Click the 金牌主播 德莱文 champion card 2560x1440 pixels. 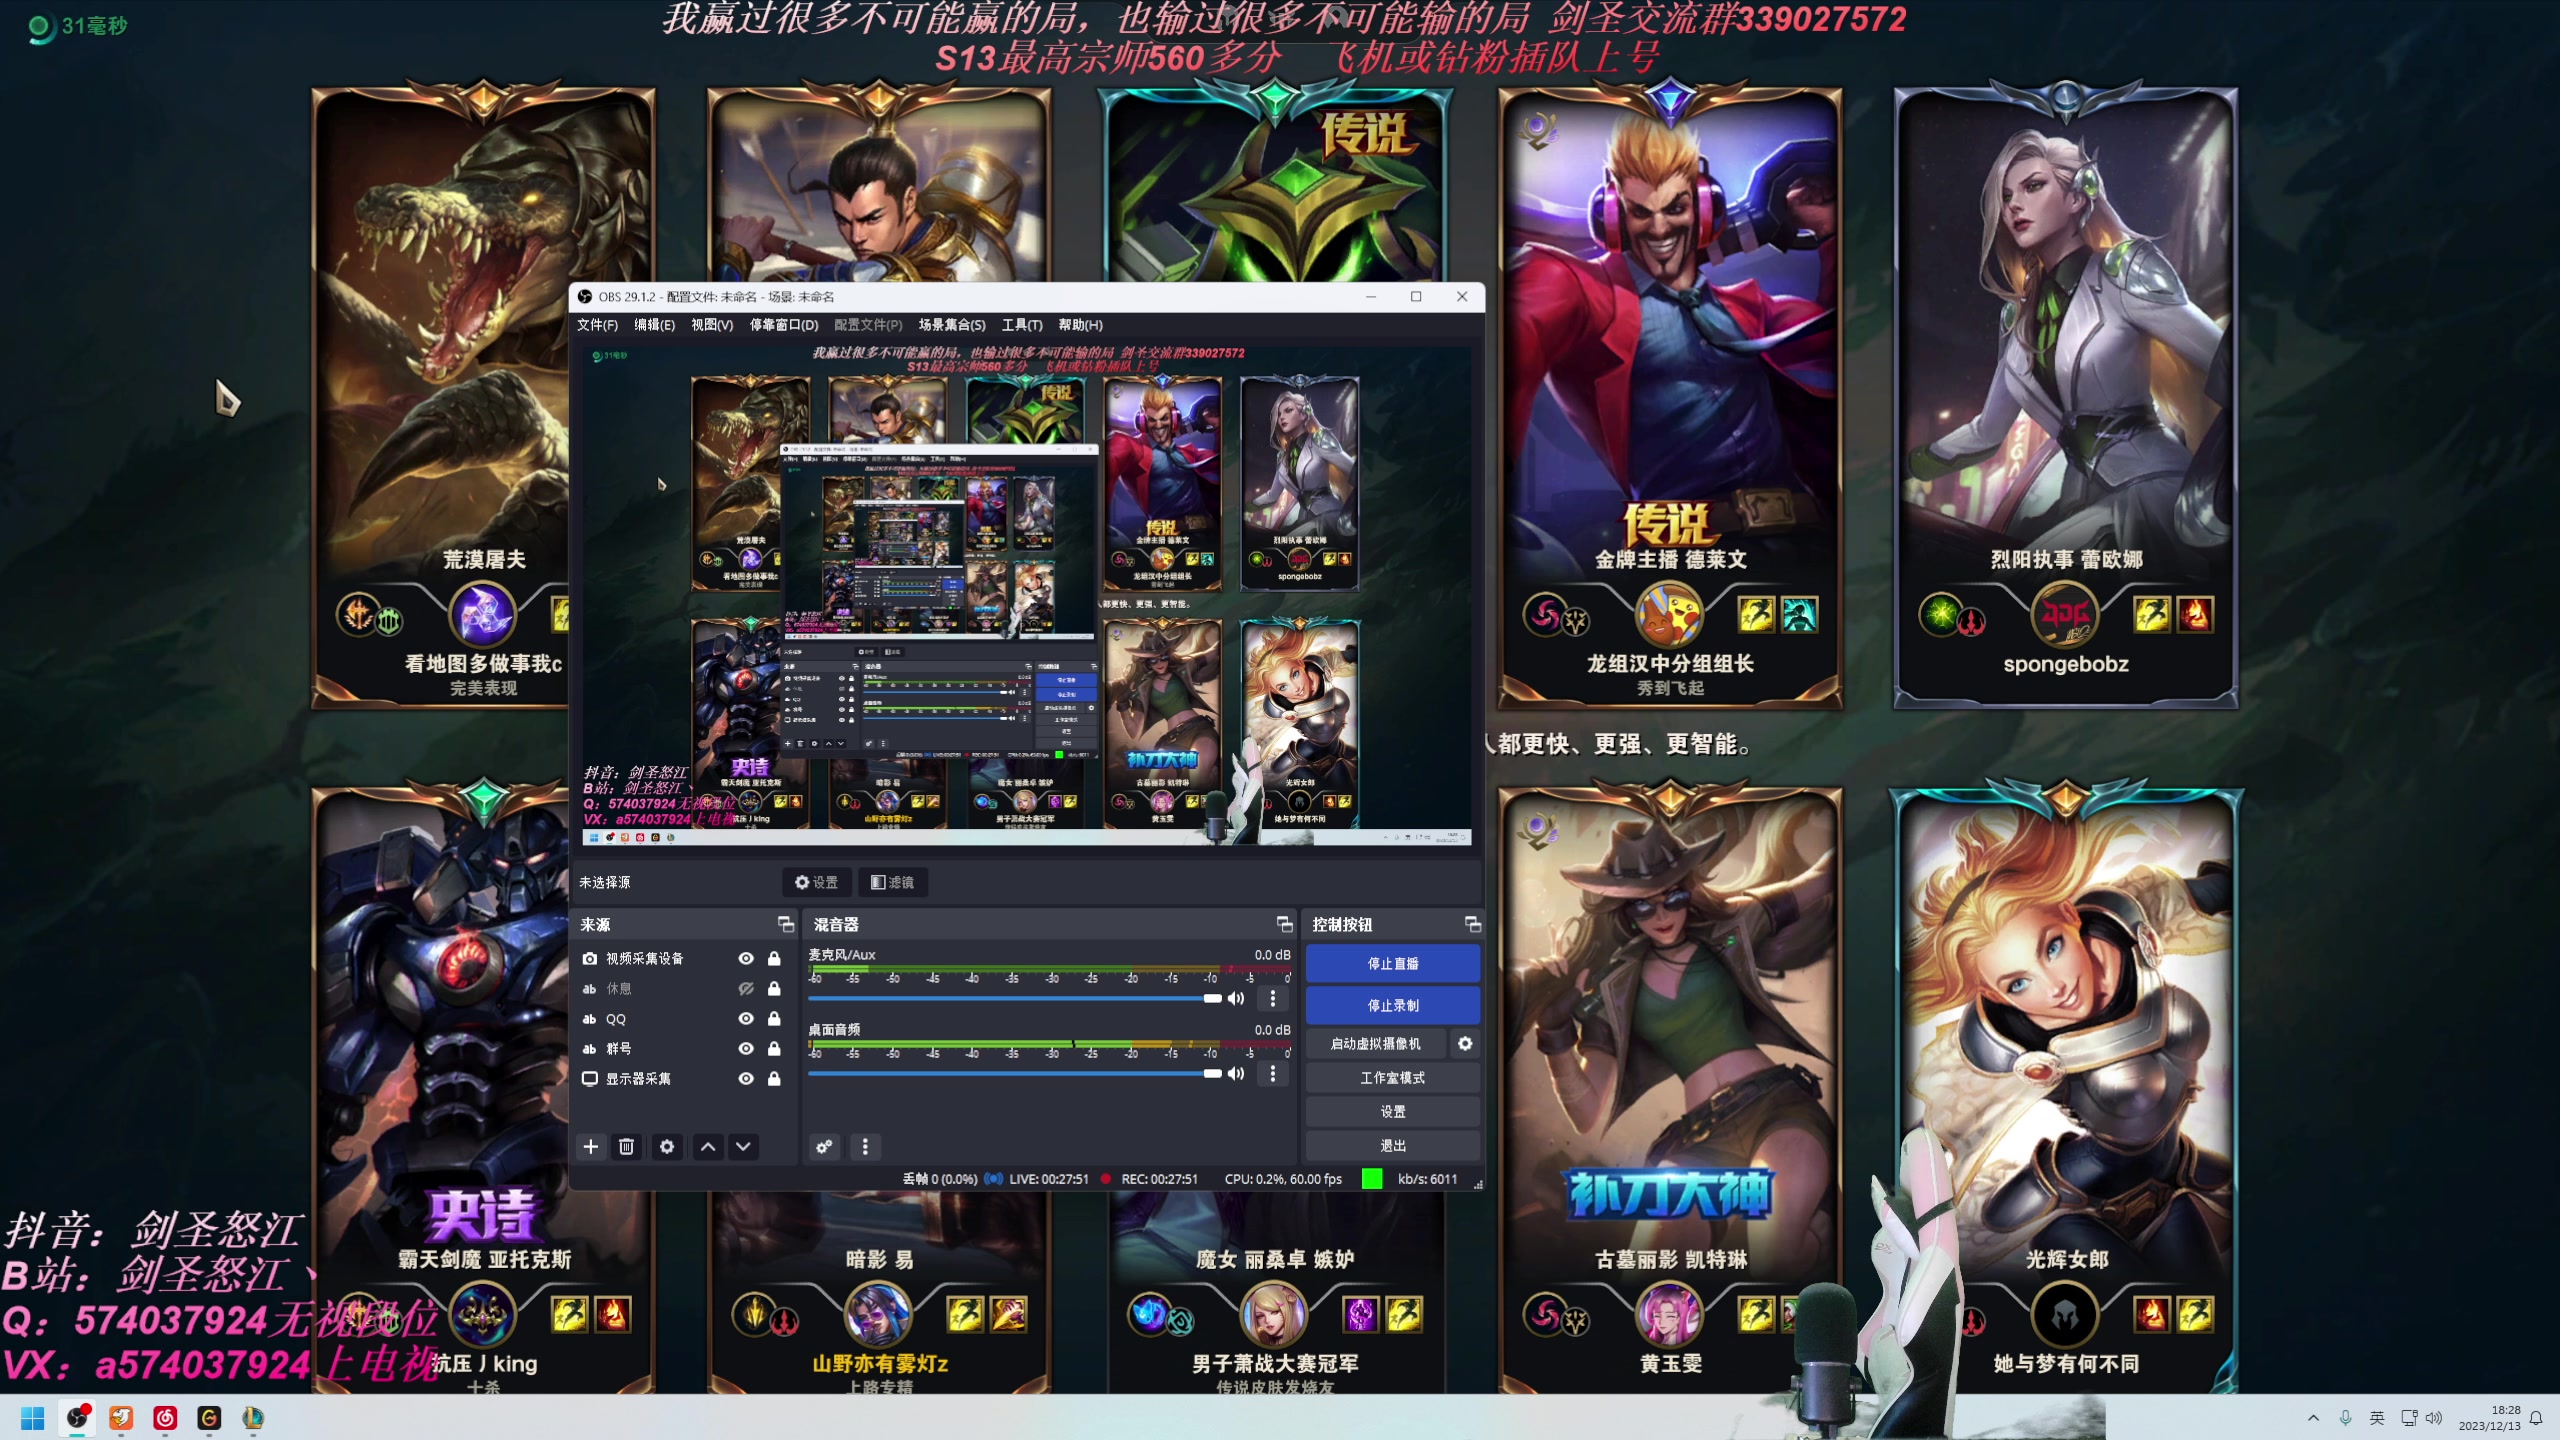(x=1670, y=398)
